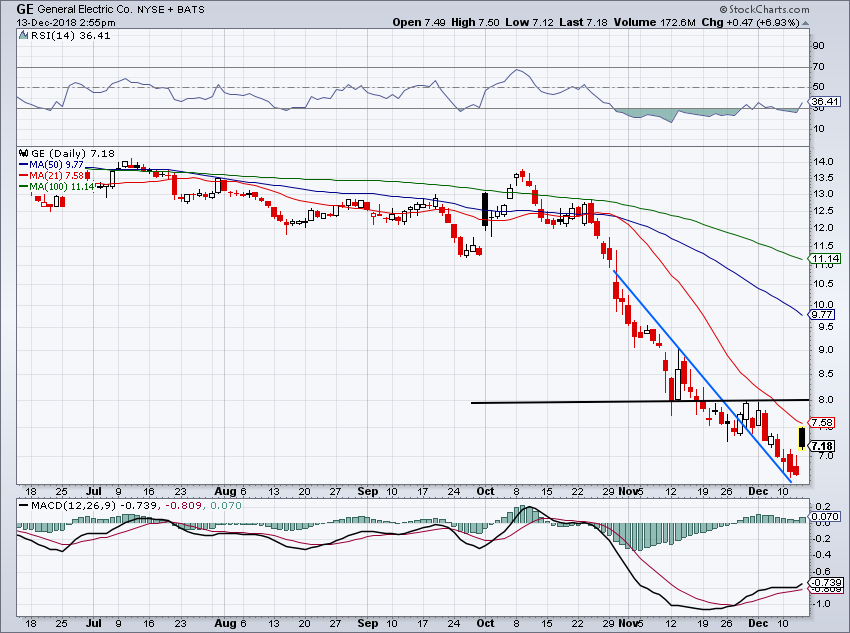Click the 7.58 red MA price tag
Image resolution: width=850 pixels, height=633 pixels.
(x=823, y=423)
